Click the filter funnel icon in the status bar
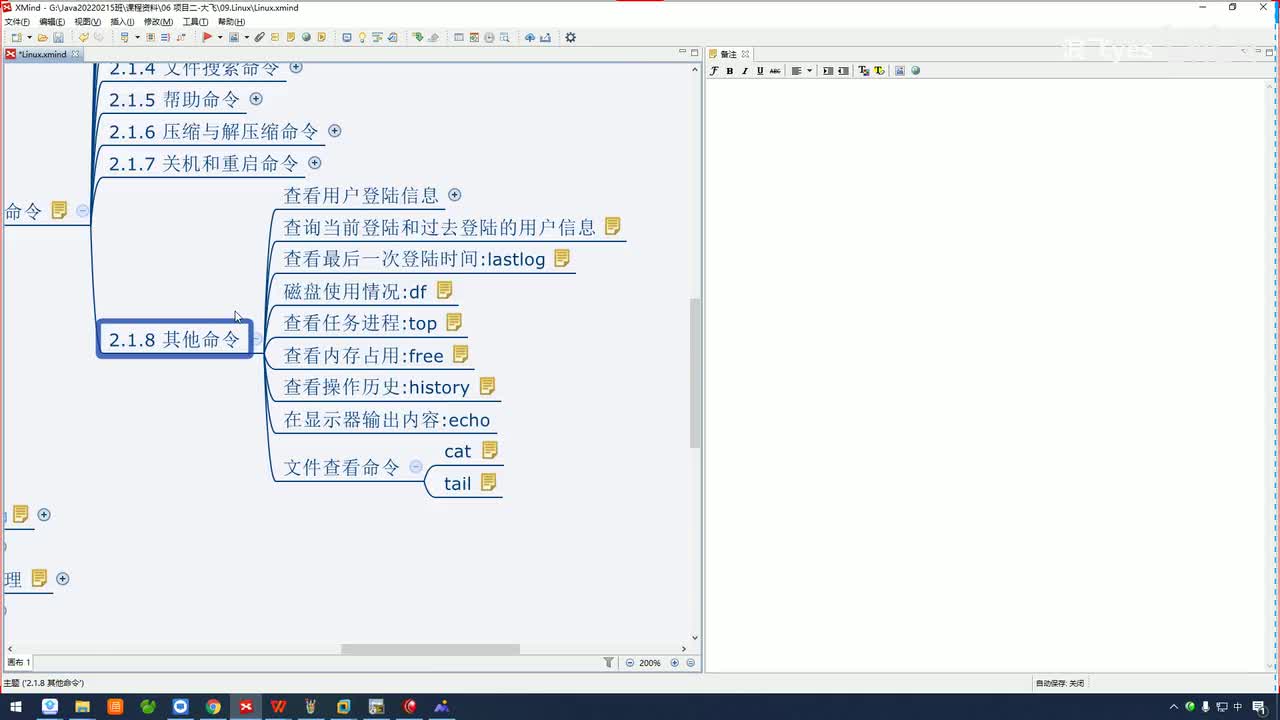Image resolution: width=1280 pixels, height=720 pixels. pos(609,662)
